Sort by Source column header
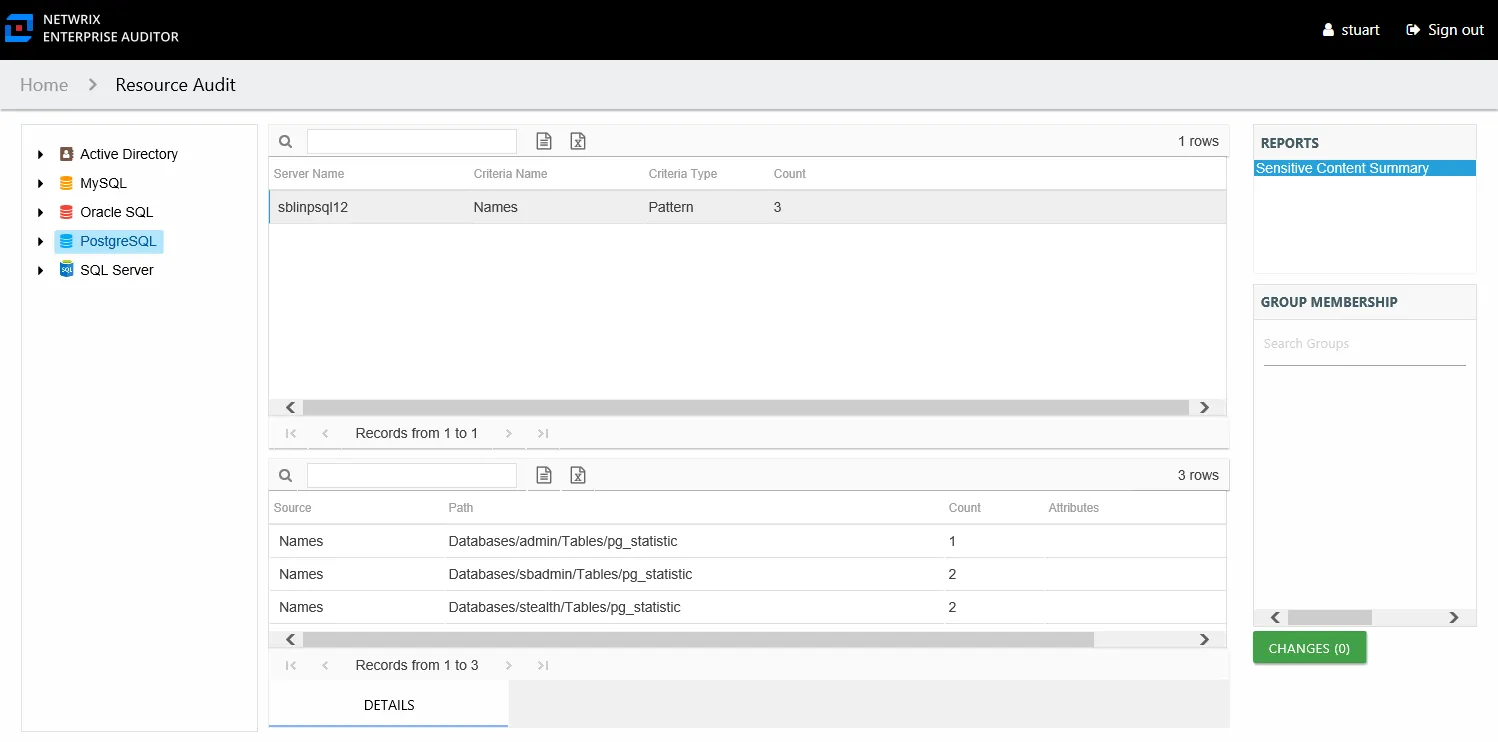This screenshot has height=742, width=1498. pyautogui.click(x=293, y=508)
